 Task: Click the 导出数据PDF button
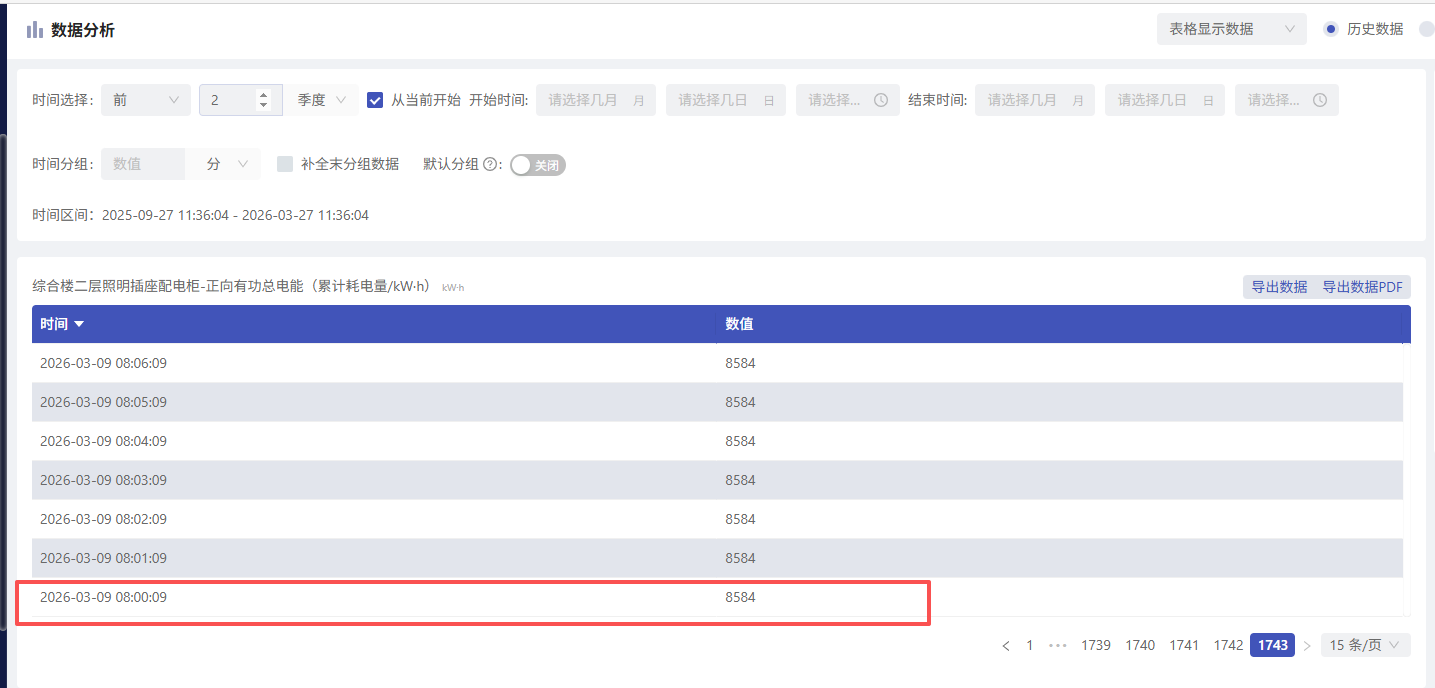pos(1363,287)
